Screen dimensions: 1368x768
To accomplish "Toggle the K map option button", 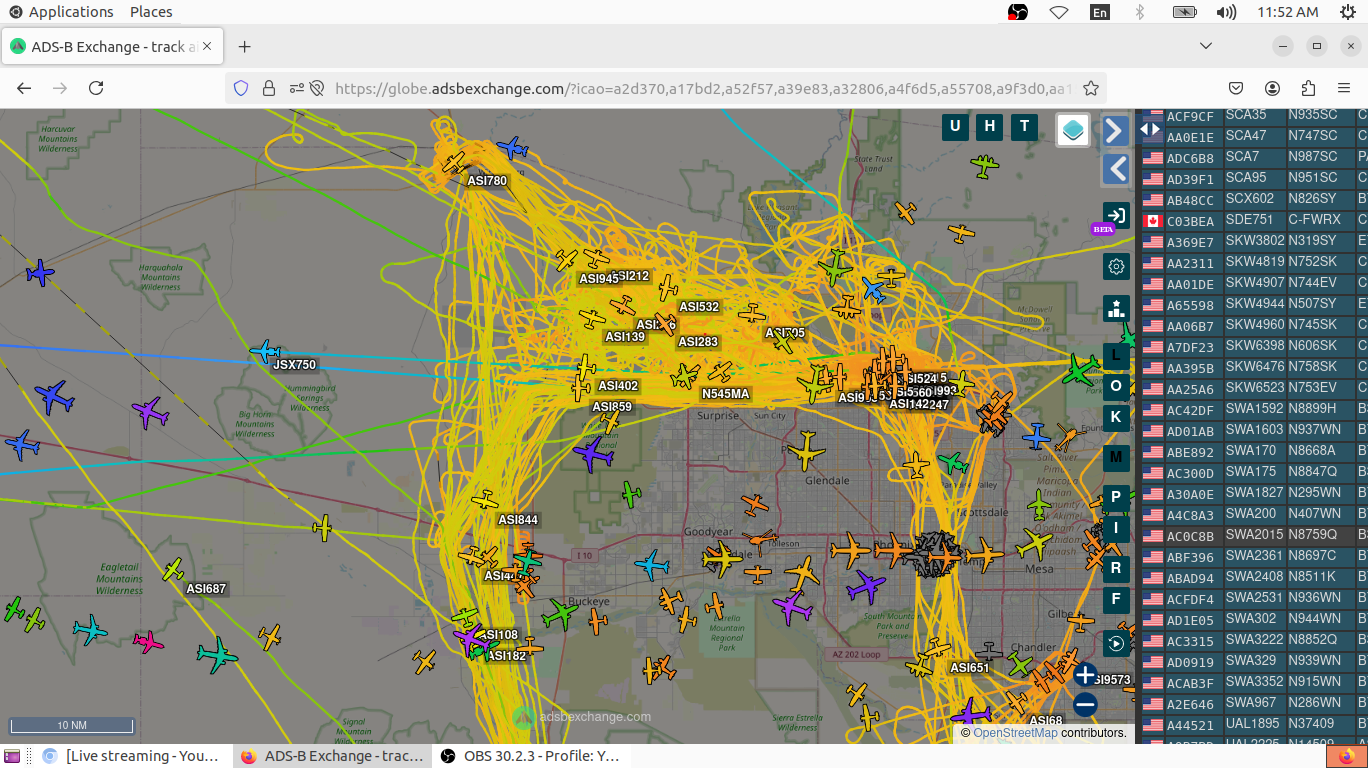I will tap(1116, 418).
